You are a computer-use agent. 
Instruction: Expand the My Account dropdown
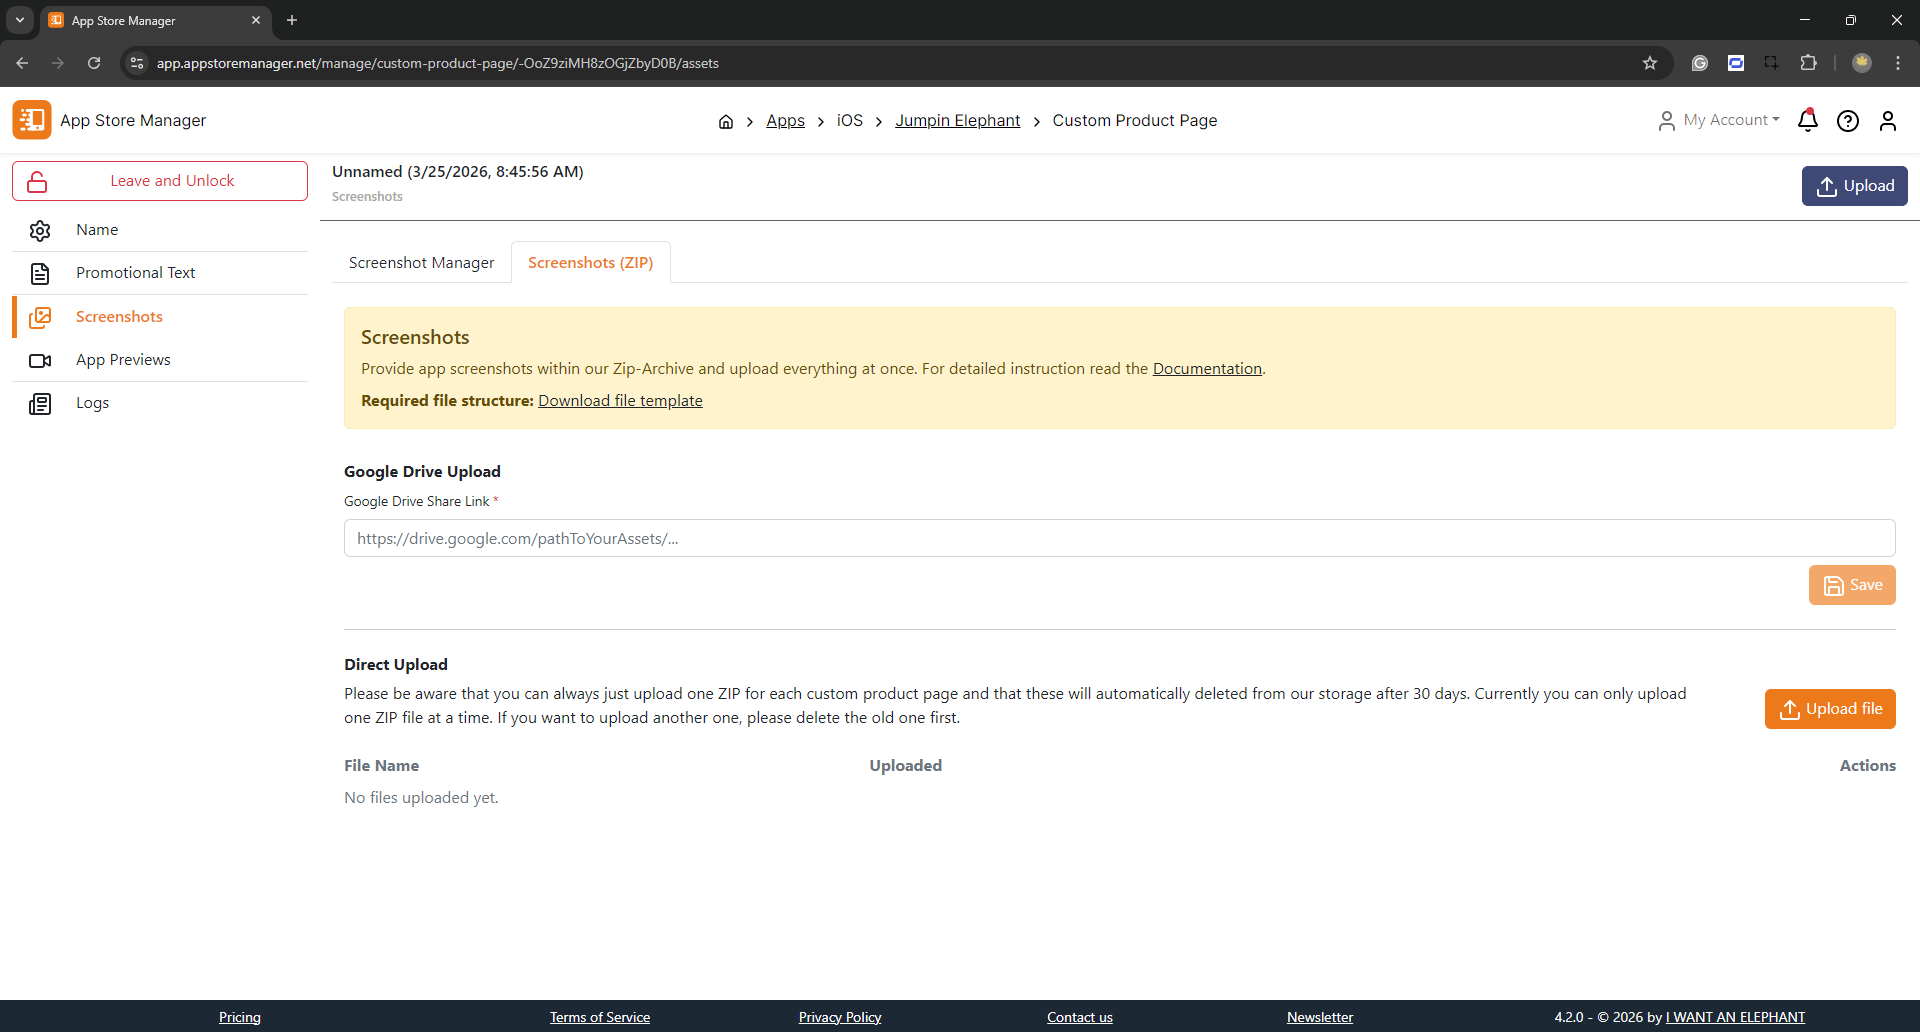pyautogui.click(x=1719, y=120)
